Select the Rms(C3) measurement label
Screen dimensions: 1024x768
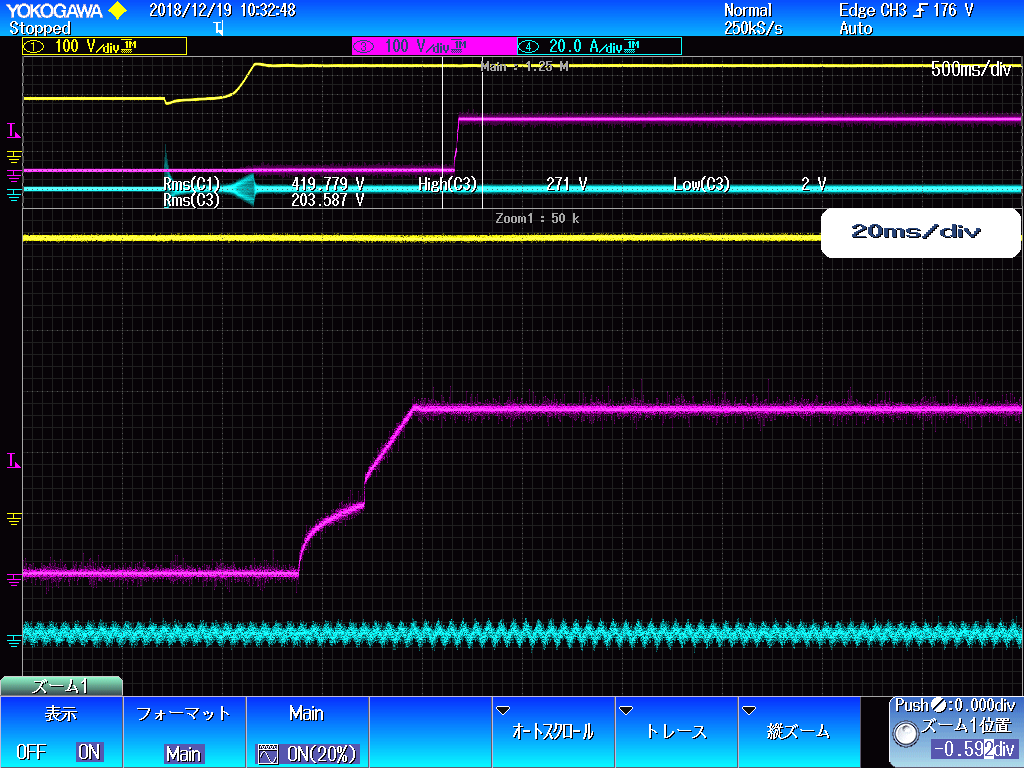[x=191, y=200]
